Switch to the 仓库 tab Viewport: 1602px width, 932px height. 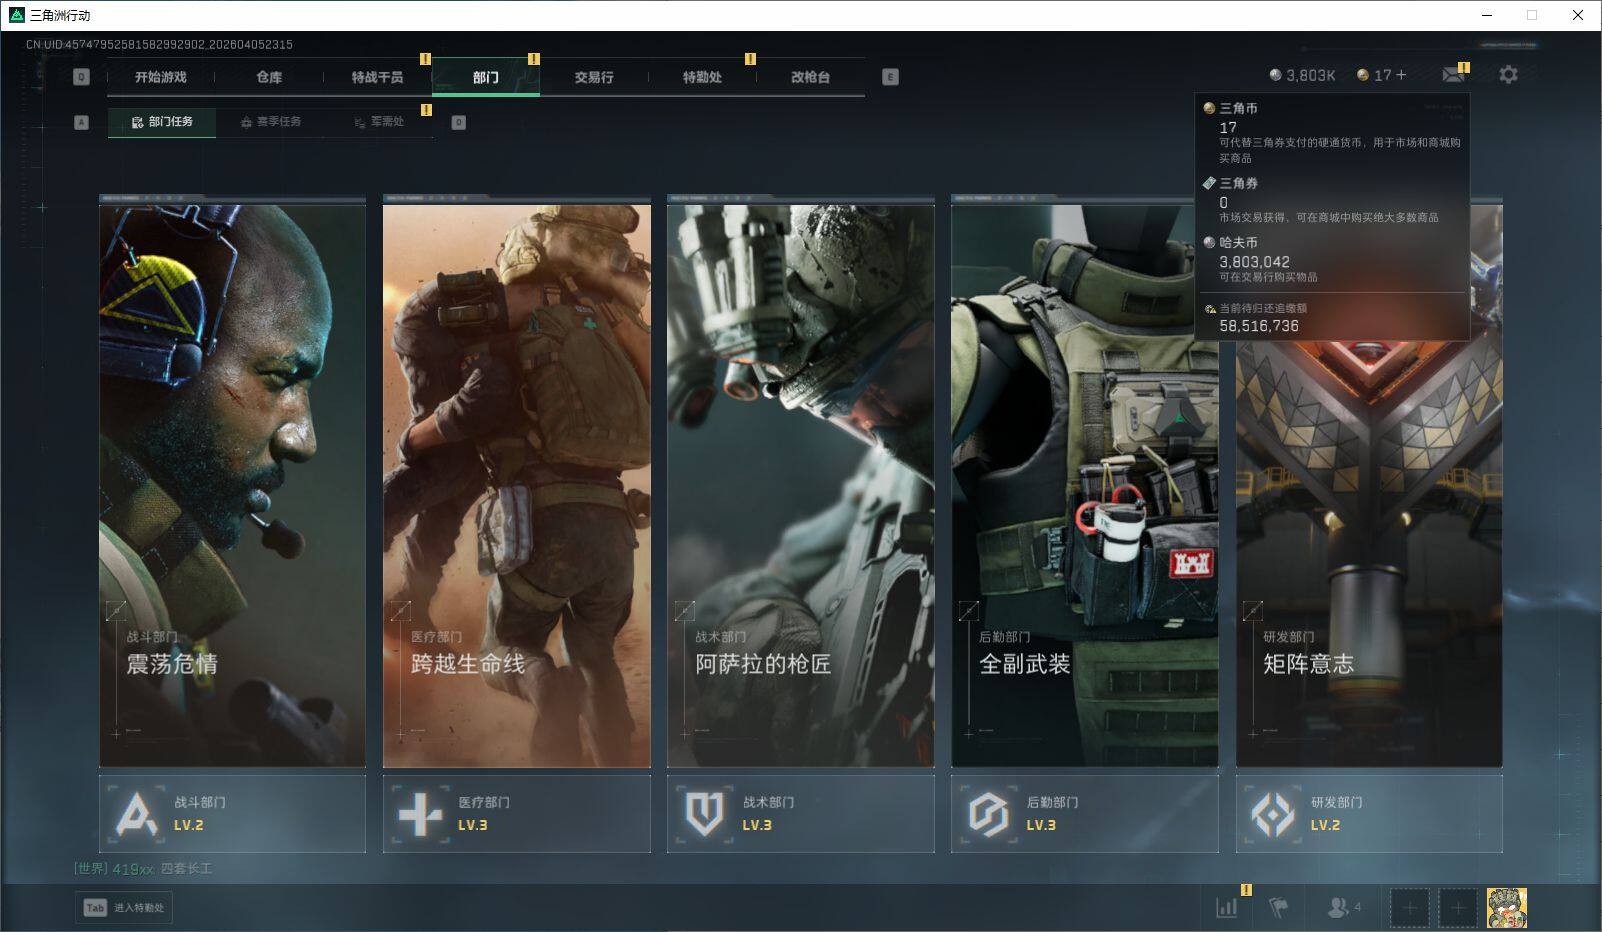269,77
